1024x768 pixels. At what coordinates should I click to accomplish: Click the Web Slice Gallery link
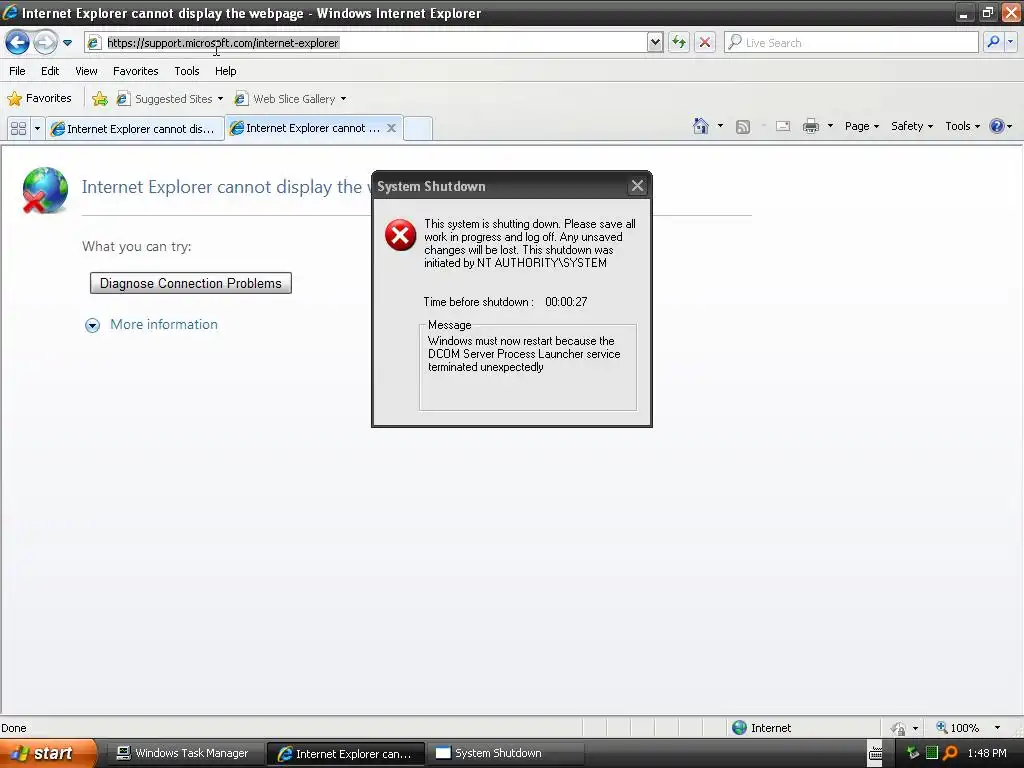[294, 99]
